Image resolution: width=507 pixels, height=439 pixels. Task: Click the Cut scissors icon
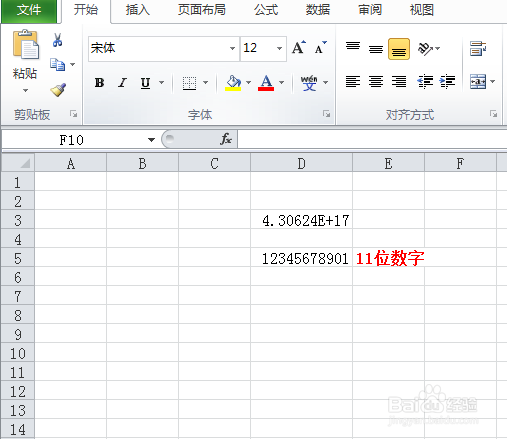point(57,40)
